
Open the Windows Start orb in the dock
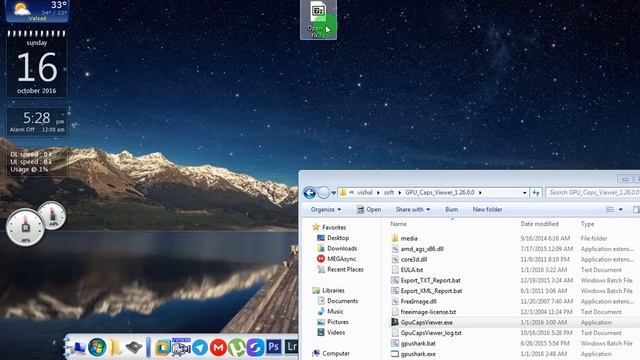97,347
